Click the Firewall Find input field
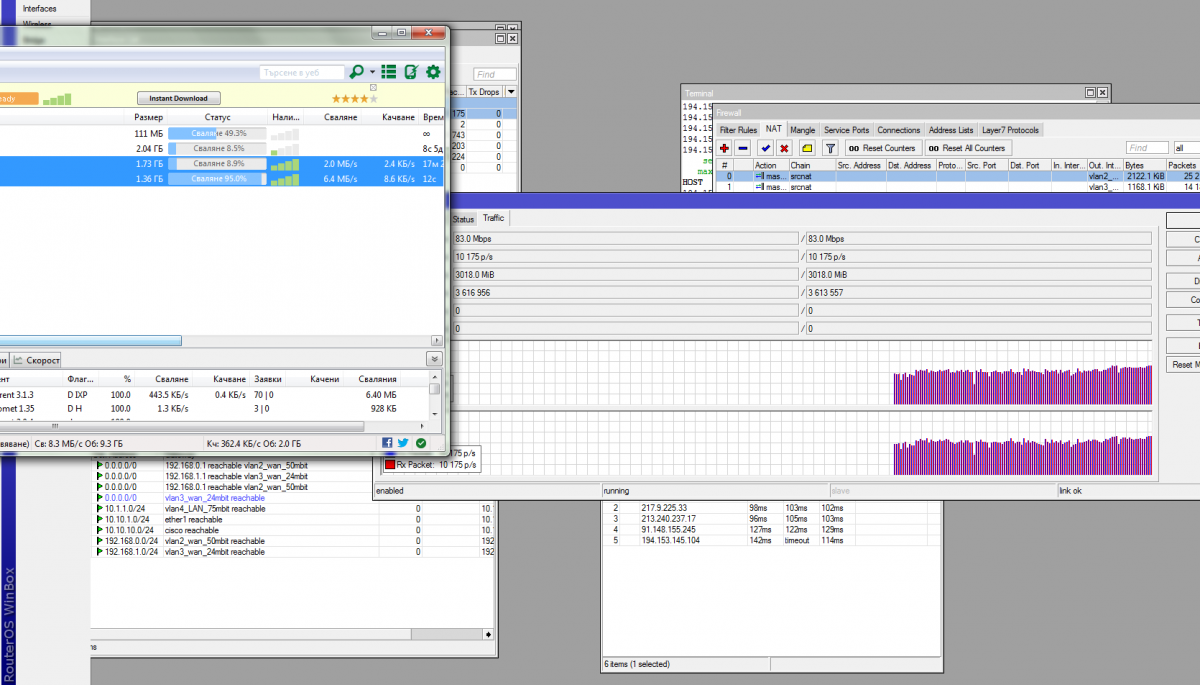Image resolution: width=1200 pixels, height=685 pixels. [1146, 148]
